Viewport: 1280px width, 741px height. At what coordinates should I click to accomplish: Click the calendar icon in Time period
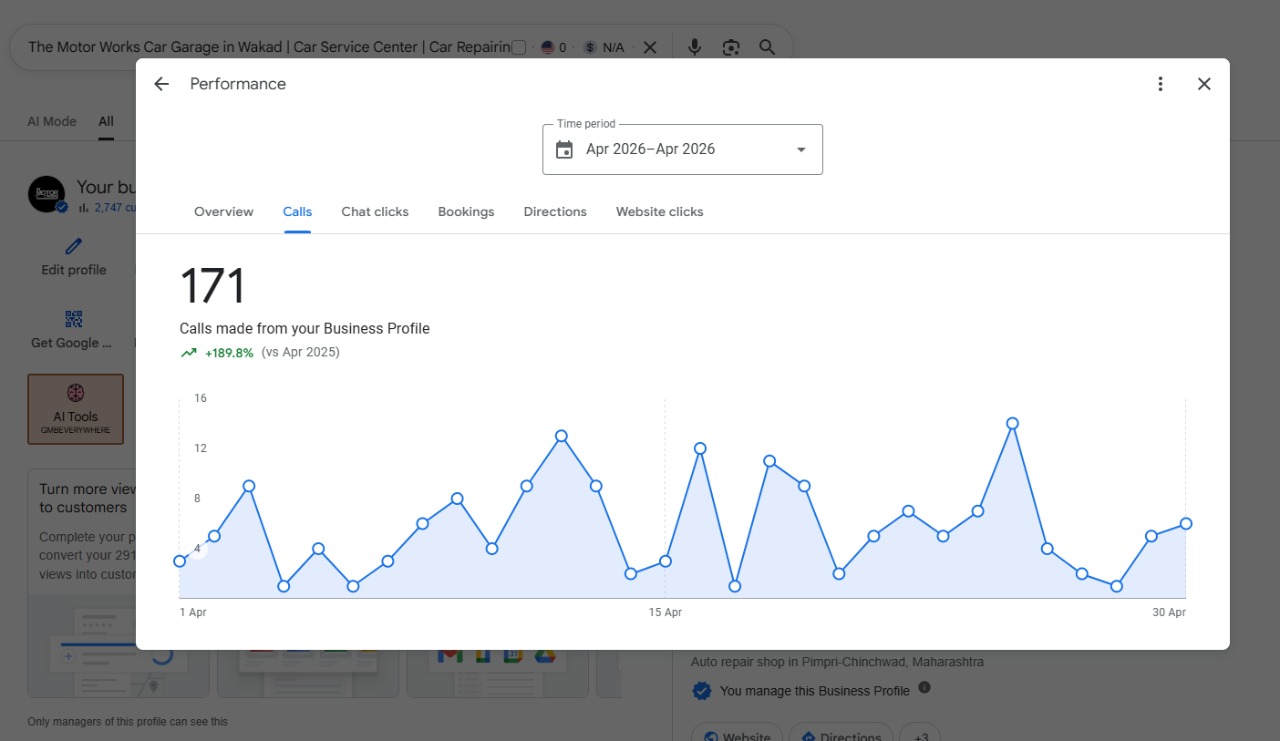pos(564,149)
